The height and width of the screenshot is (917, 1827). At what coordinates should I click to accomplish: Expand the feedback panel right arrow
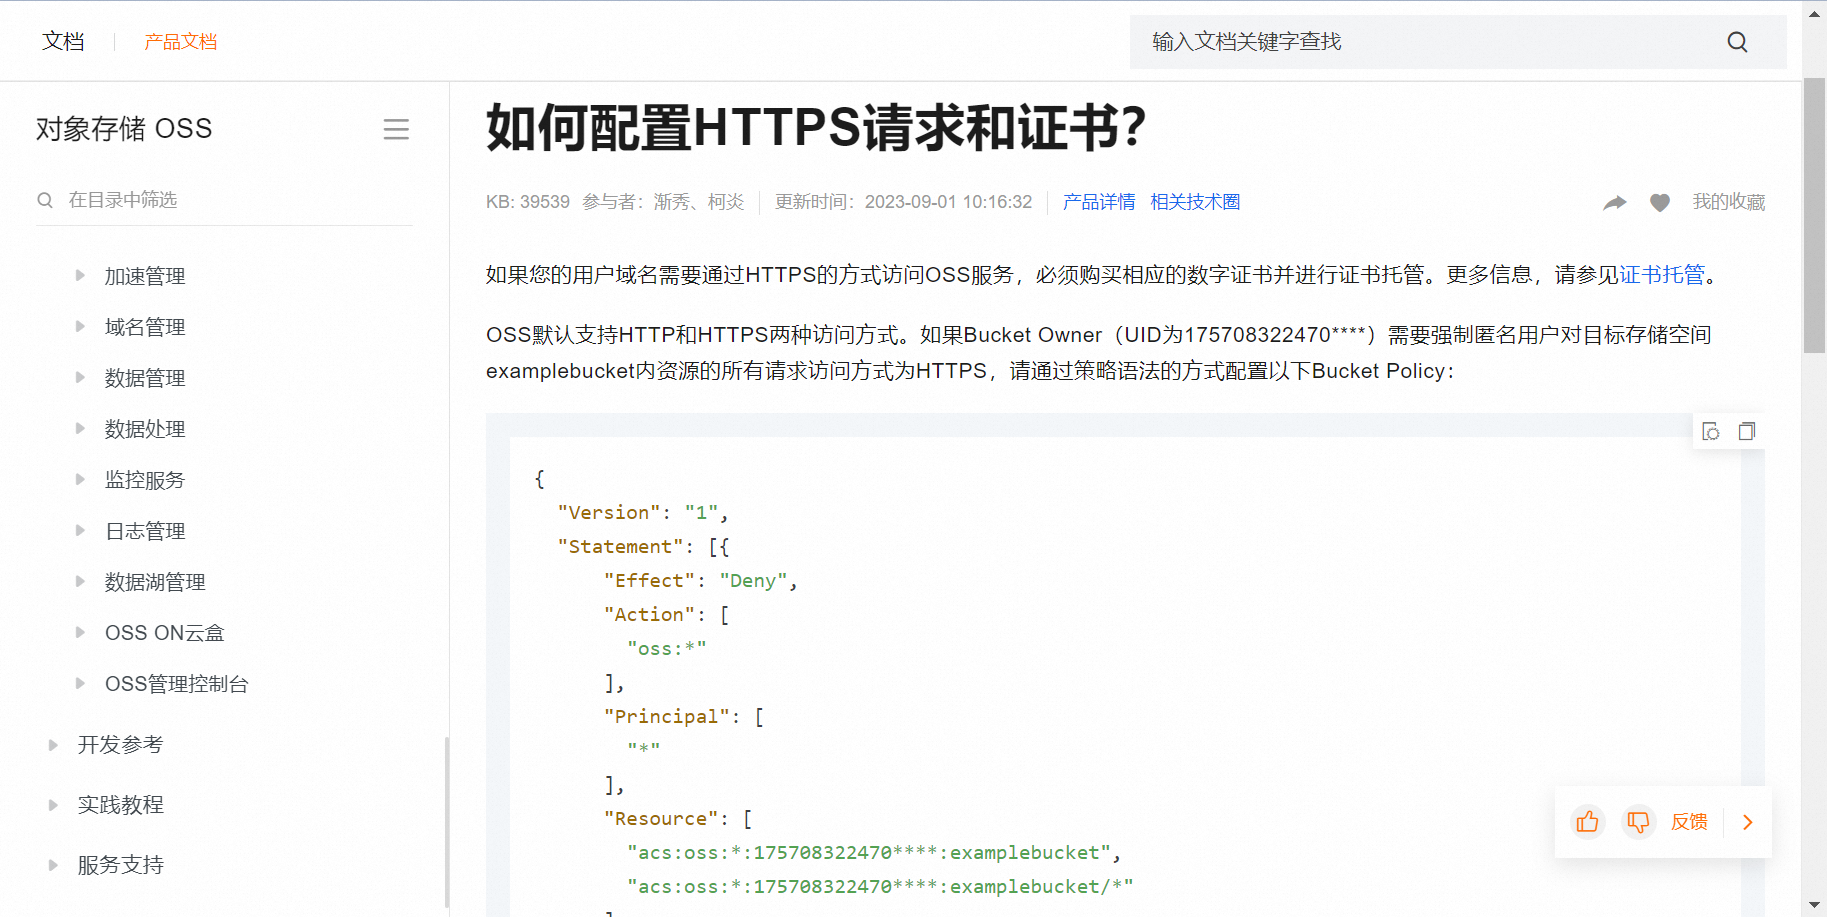[x=1748, y=822]
